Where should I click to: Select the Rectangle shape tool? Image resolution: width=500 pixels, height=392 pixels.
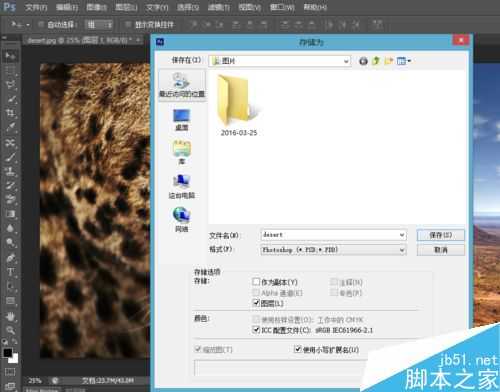tap(10, 301)
